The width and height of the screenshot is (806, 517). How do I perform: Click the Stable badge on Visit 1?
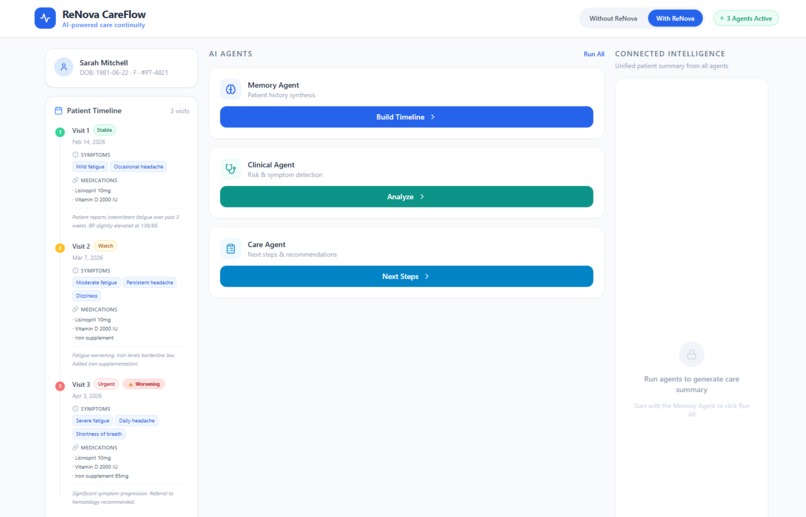[104, 131]
